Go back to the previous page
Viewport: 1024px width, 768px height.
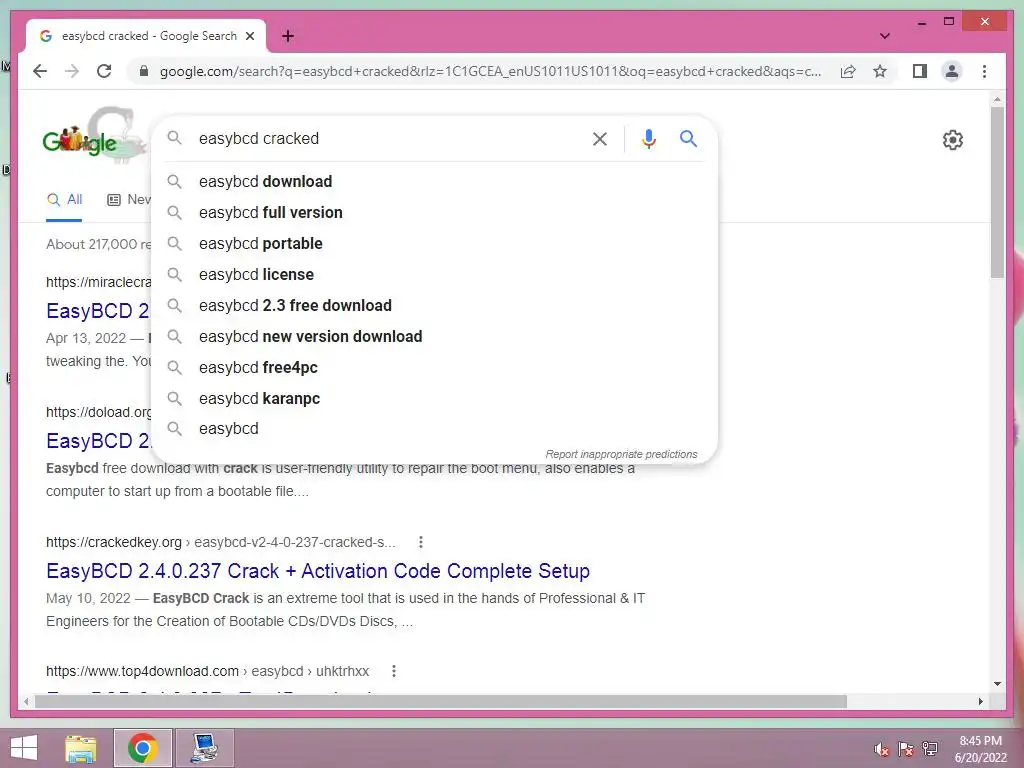pos(40,71)
